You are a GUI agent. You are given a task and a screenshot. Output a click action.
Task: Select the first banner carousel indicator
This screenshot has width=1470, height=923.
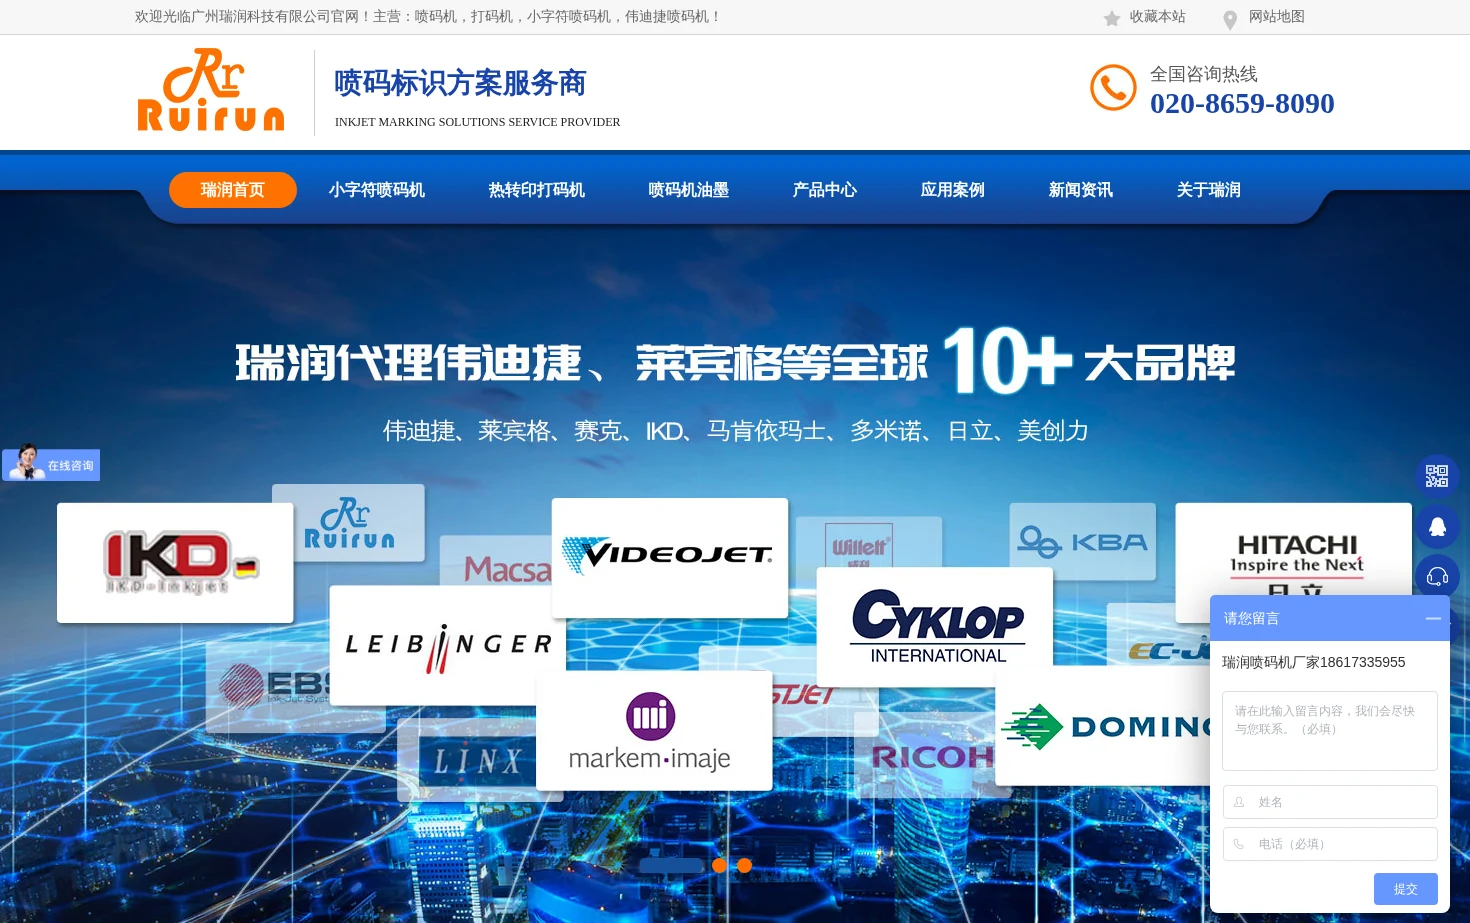(671, 866)
